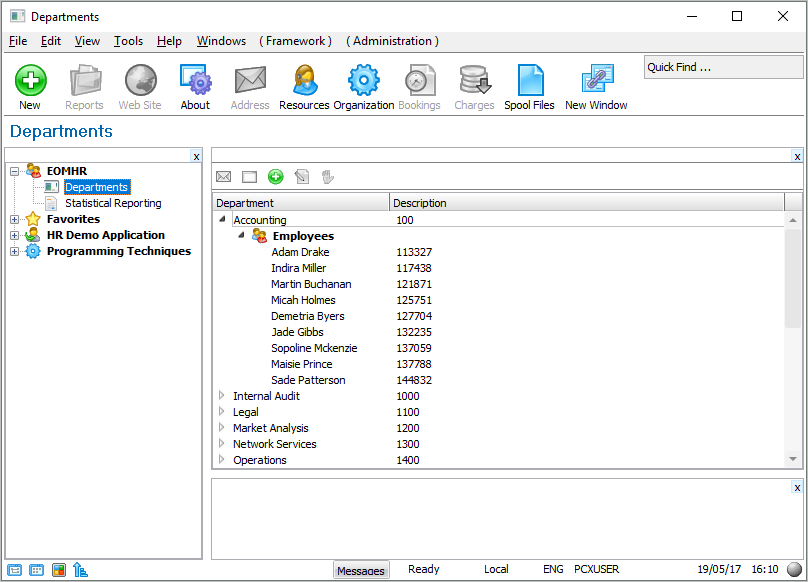Expand the Favorites tree node
This screenshot has height=582, width=808.
(x=14, y=220)
